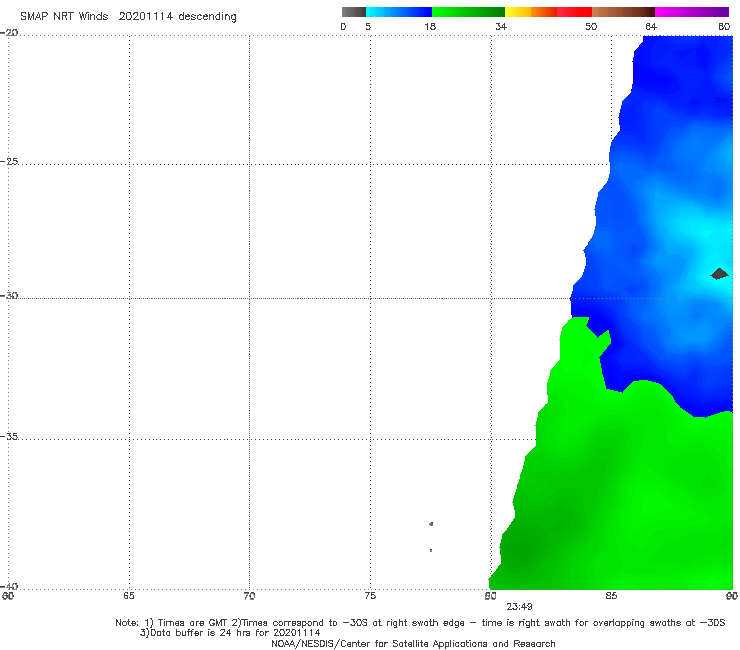Click the latitude label '-30'
Image resolution: width=740 pixels, height=650 pixels.
pos(9,295)
